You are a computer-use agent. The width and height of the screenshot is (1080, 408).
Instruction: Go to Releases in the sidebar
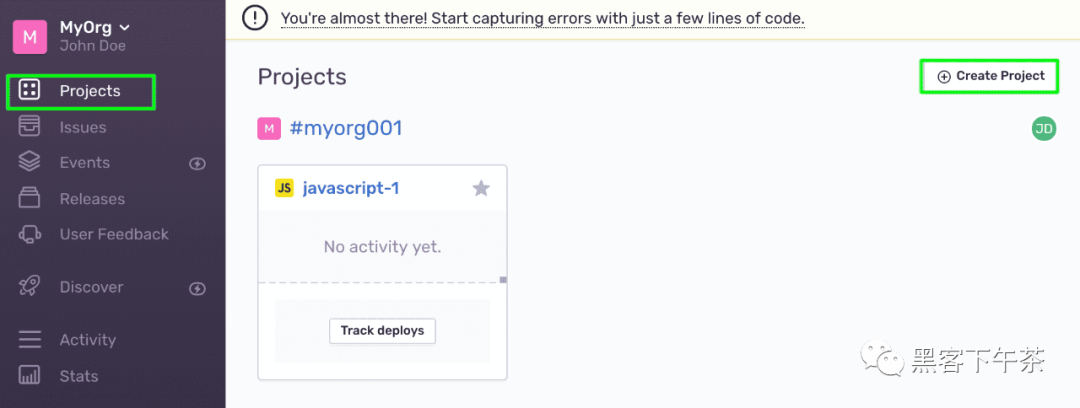pos(92,199)
